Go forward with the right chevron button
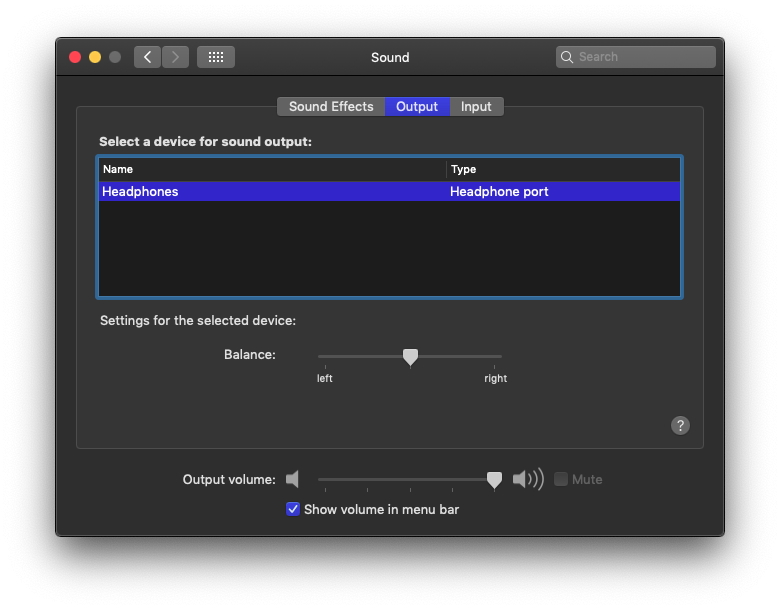Screen dimensions: 780x610 click(175, 57)
